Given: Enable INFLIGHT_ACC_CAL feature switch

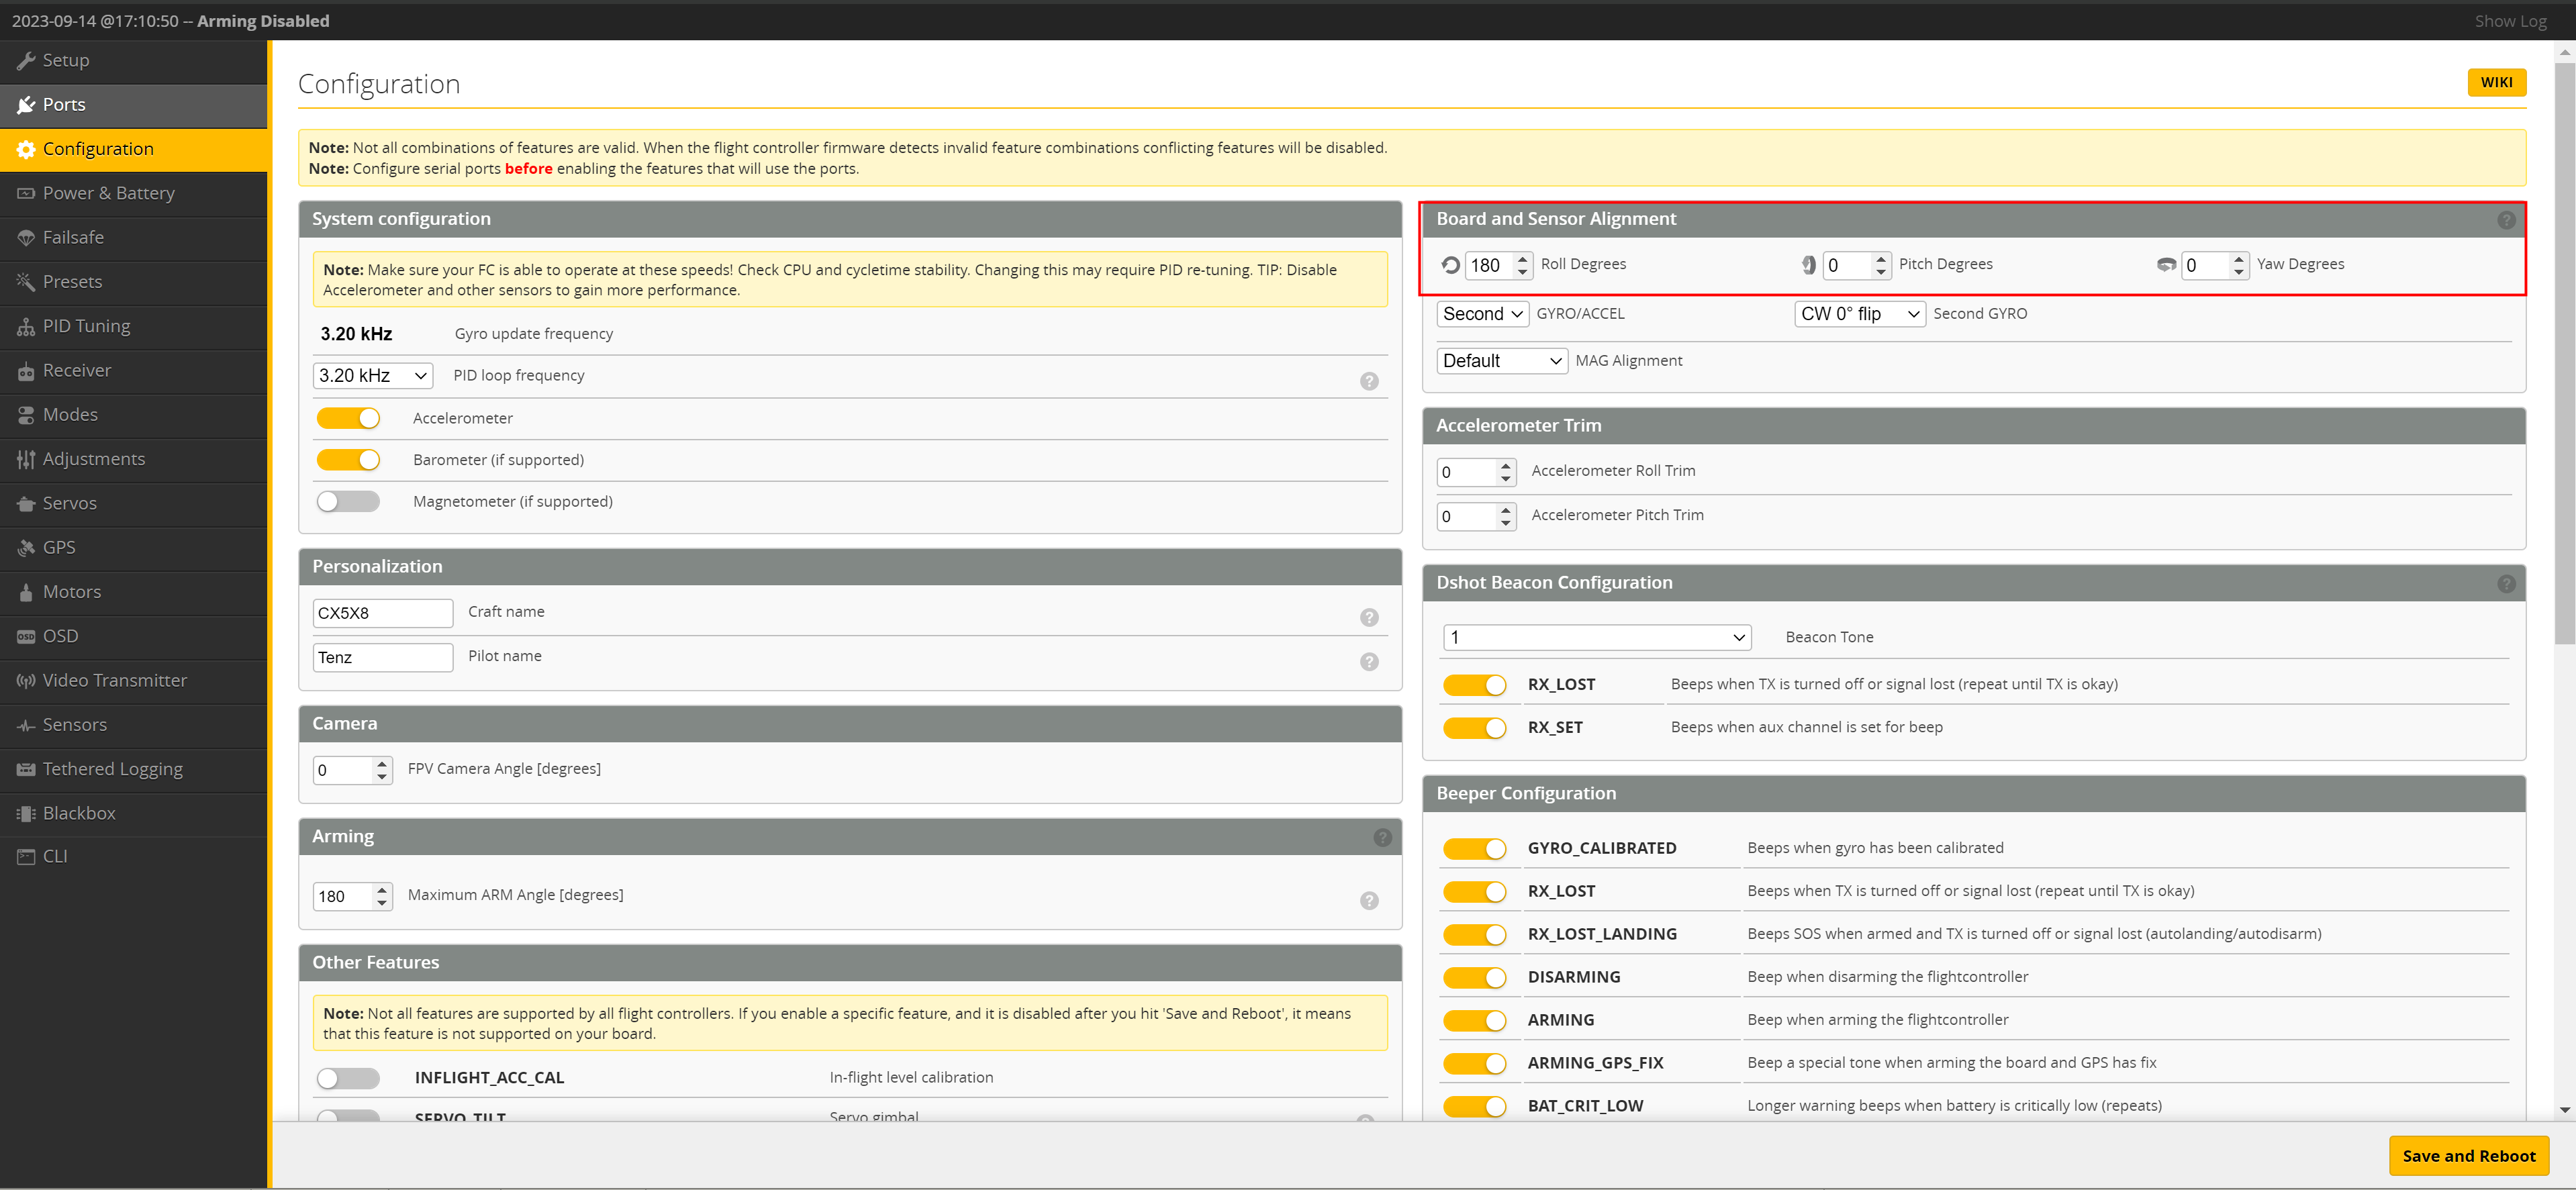Looking at the screenshot, I should point(348,1078).
